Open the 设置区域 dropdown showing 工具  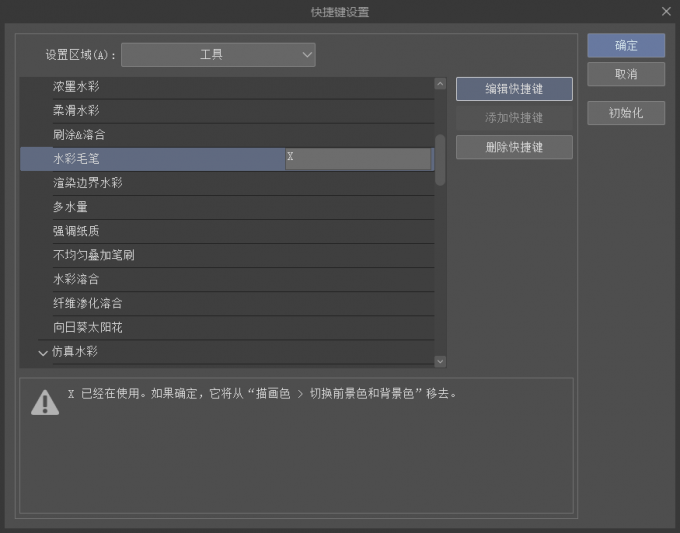[x=218, y=55]
